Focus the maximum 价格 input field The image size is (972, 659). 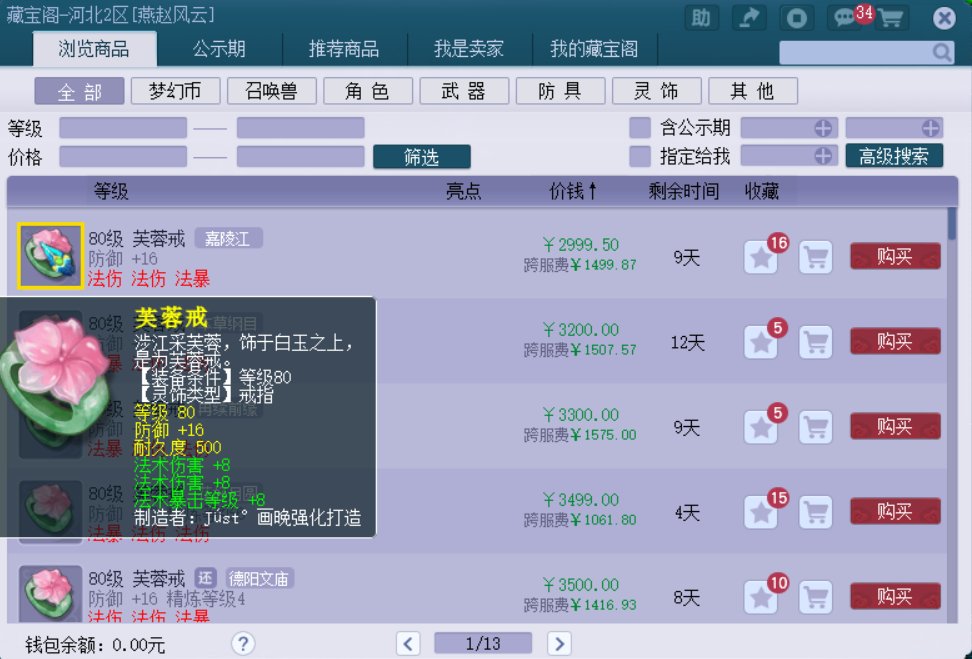(x=301, y=156)
